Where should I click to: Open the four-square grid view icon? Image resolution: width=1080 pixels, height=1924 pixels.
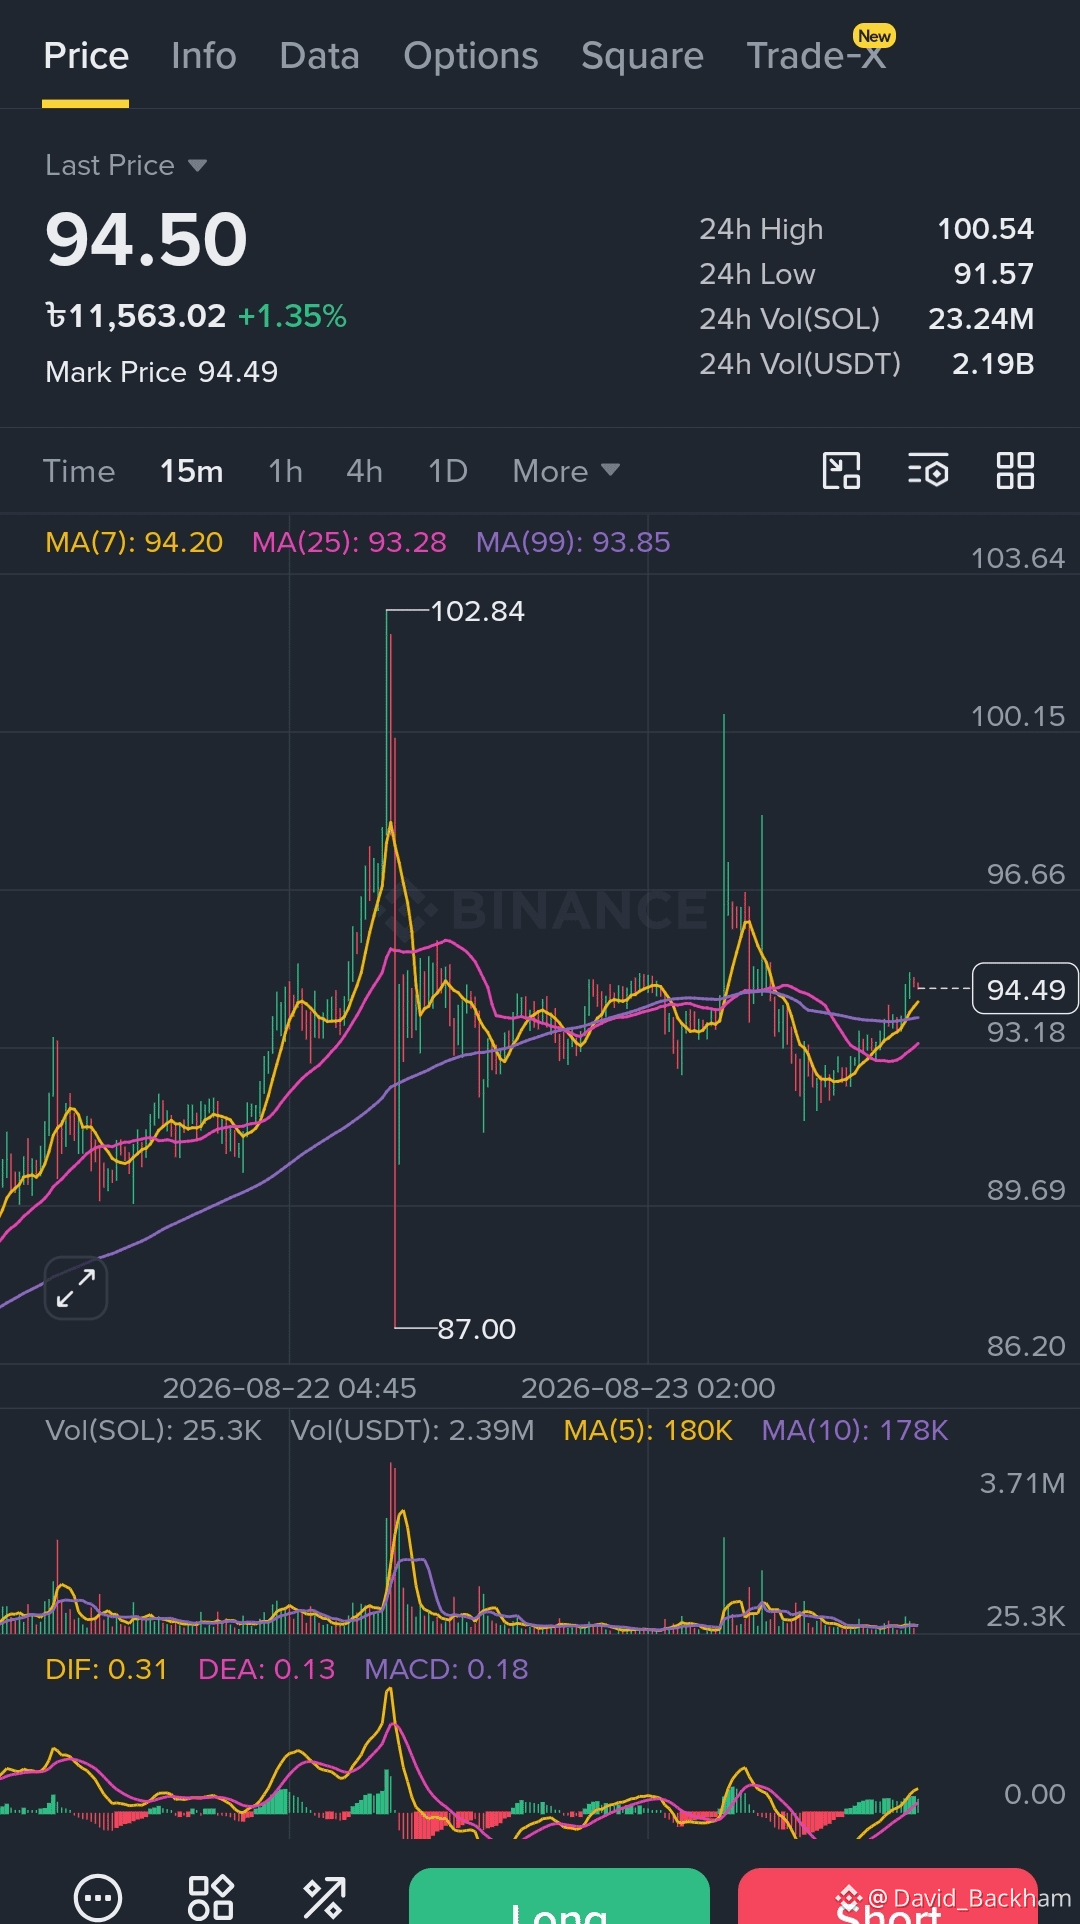pyautogui.click(x=1015, y=471)
